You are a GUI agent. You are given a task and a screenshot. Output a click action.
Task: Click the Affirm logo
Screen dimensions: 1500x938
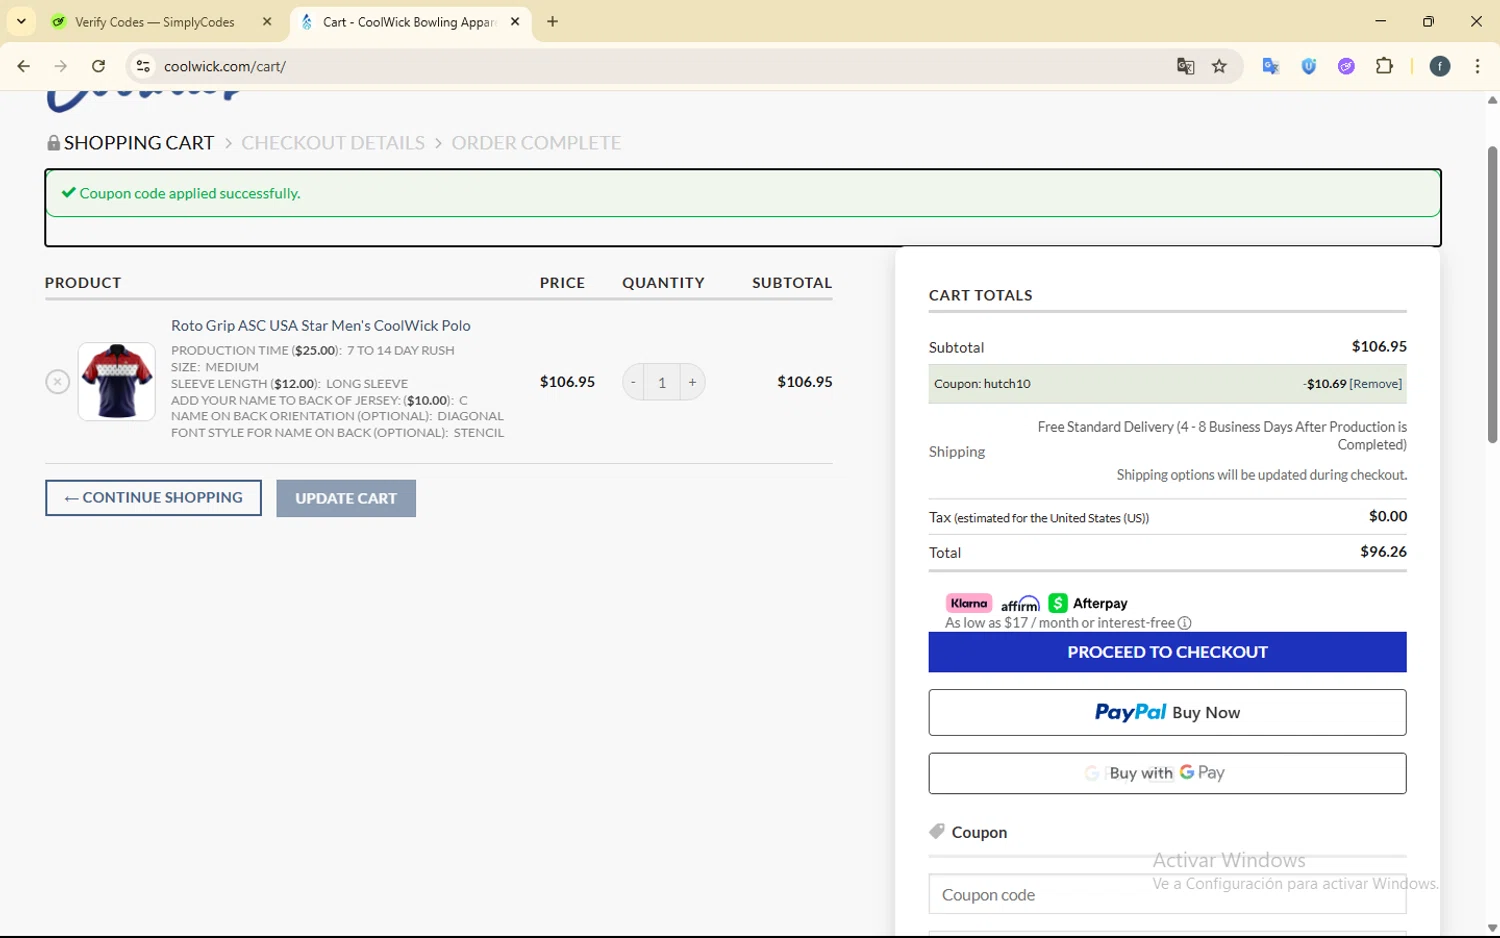(1020, 604)
